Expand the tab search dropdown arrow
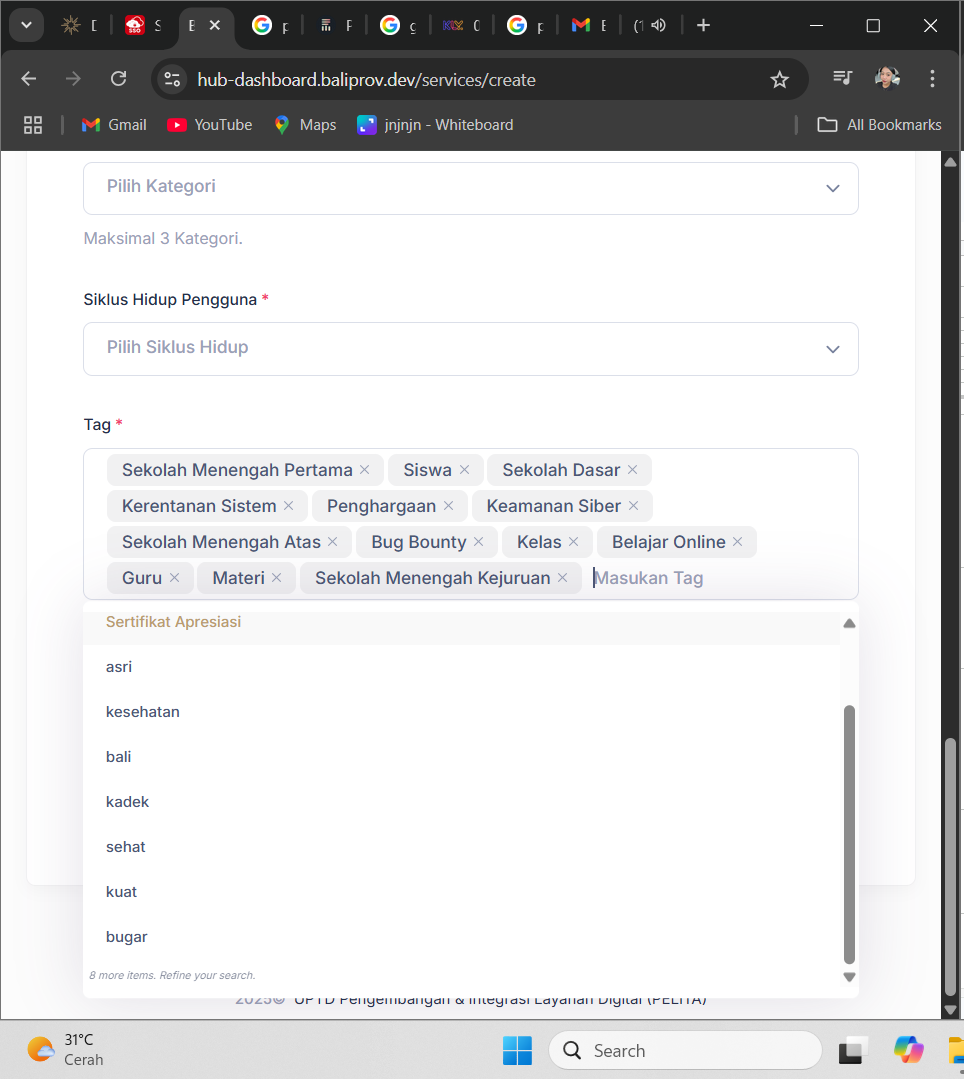 (26, 26)
